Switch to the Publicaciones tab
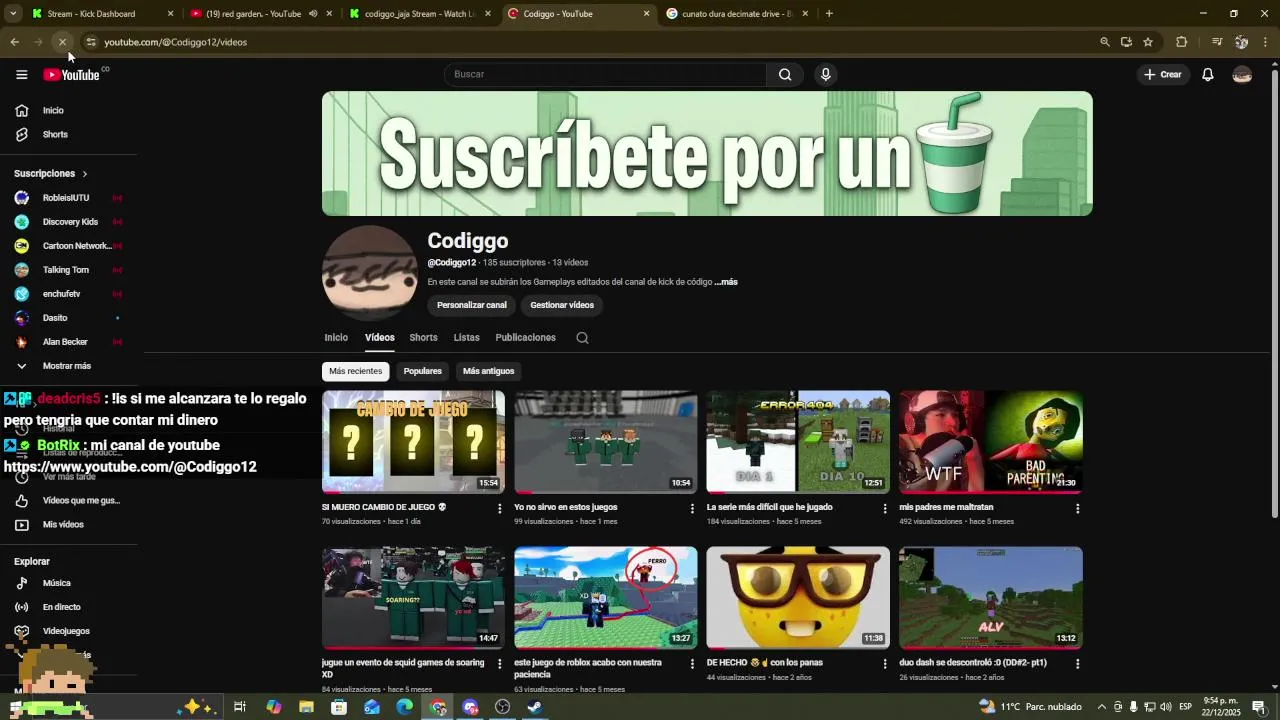 tap(525, 338)
